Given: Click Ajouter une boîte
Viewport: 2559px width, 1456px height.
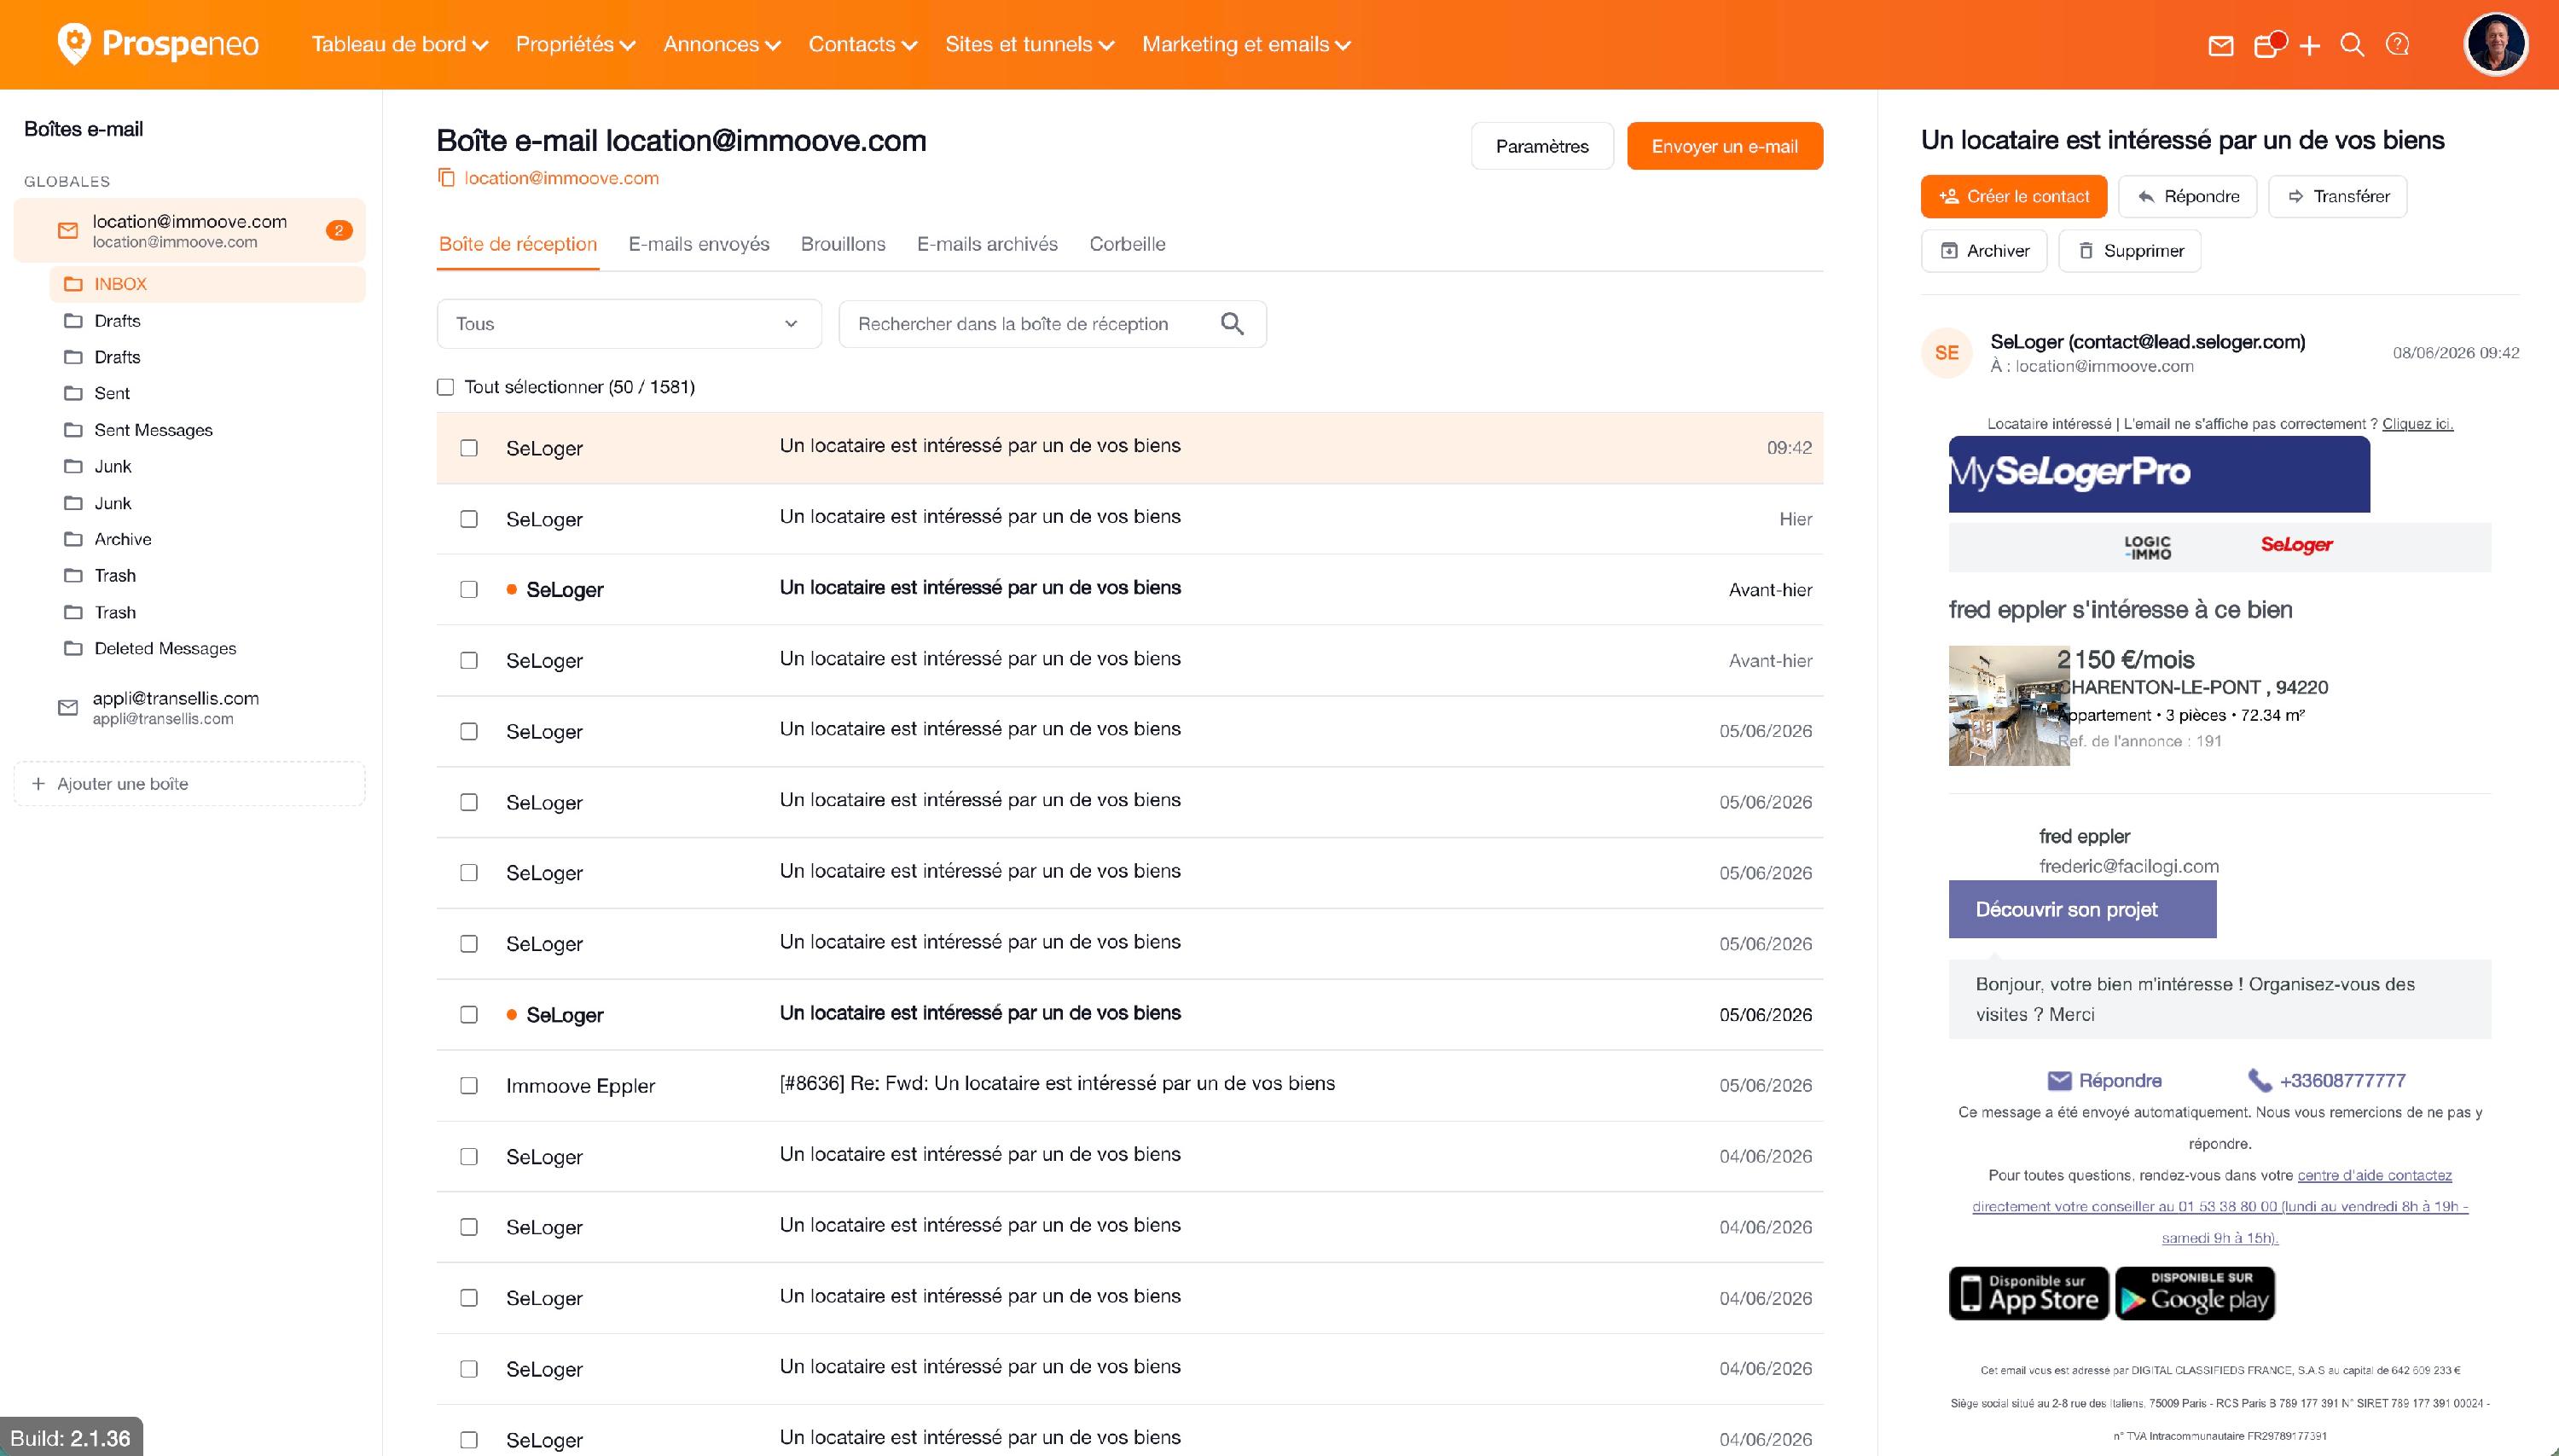Looking at the screenshot, I should (189, 784).
